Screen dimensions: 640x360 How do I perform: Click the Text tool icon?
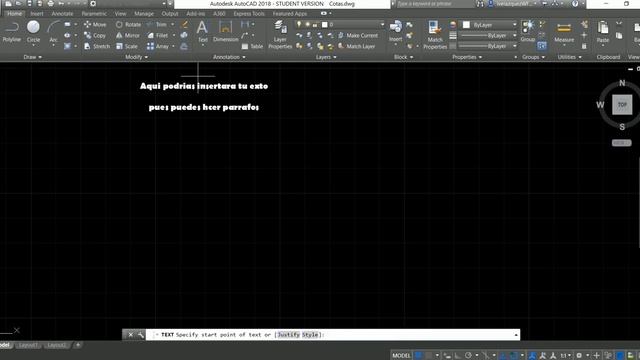coord(202,28)
